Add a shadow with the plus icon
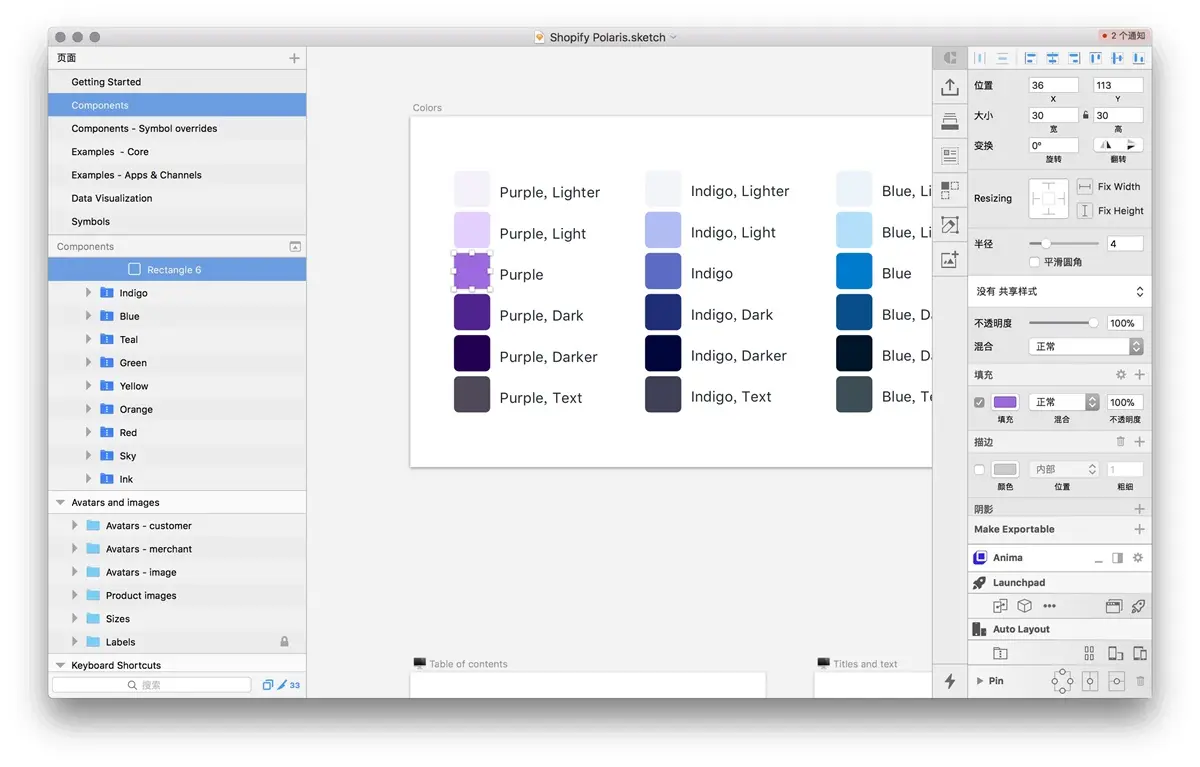Viewport: 1200px width, 767px height. (1139, 509)
